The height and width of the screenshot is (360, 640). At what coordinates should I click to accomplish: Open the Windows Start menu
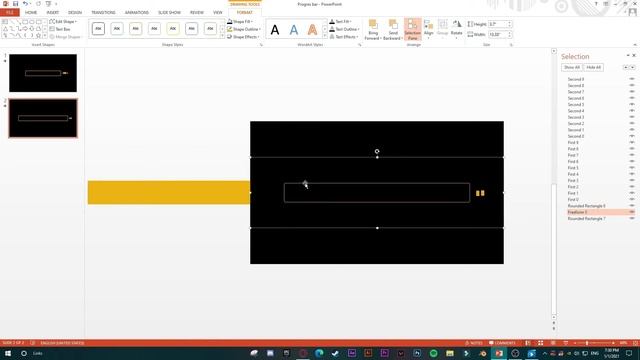pos(7,353)
